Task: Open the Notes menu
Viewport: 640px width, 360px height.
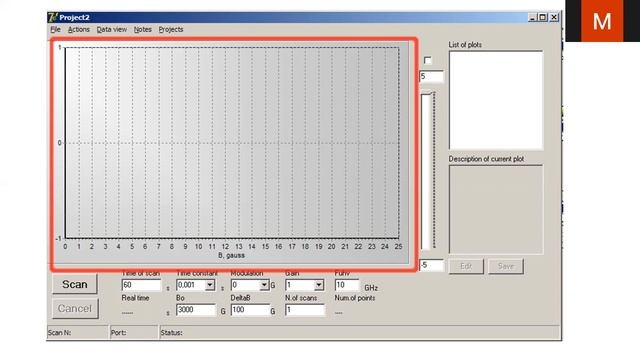Action: (x=142, y=29)
